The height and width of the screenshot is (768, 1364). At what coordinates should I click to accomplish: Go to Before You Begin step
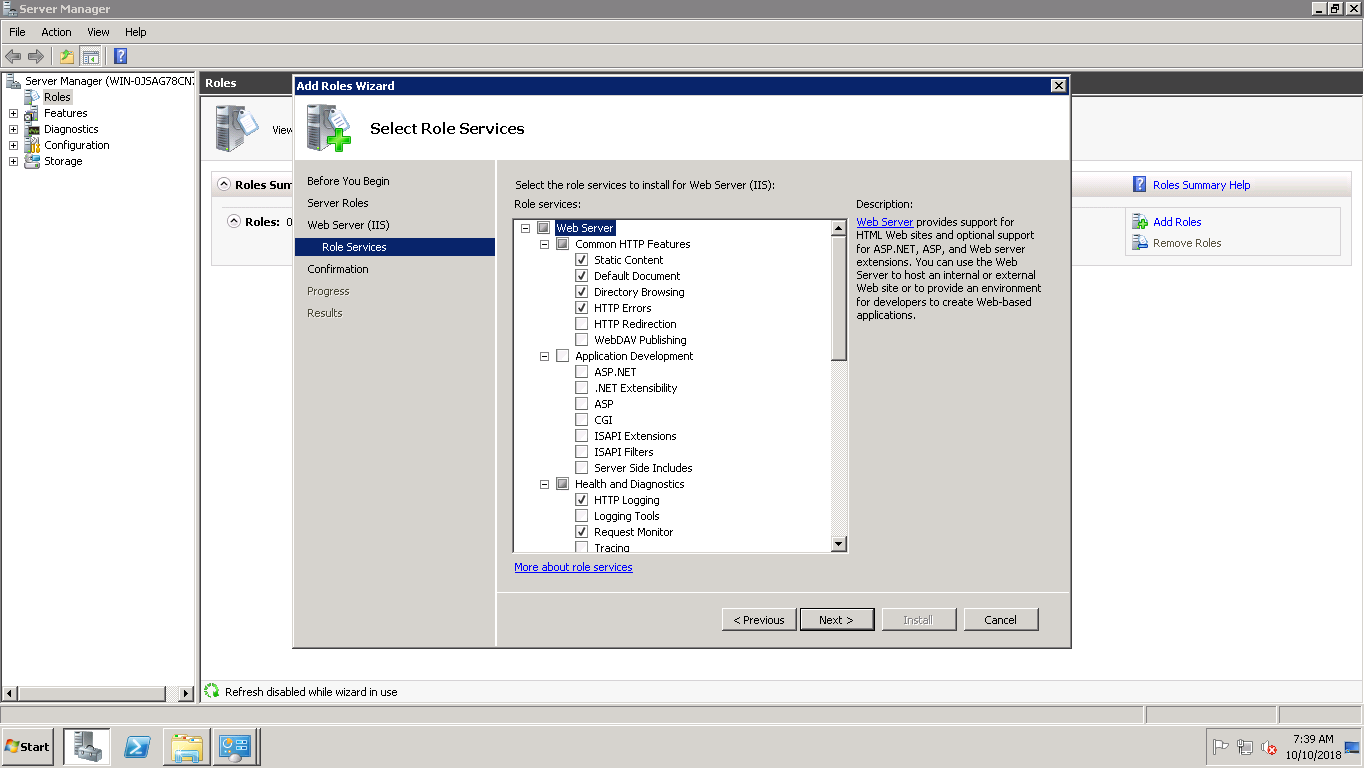(x=348, y=181)
